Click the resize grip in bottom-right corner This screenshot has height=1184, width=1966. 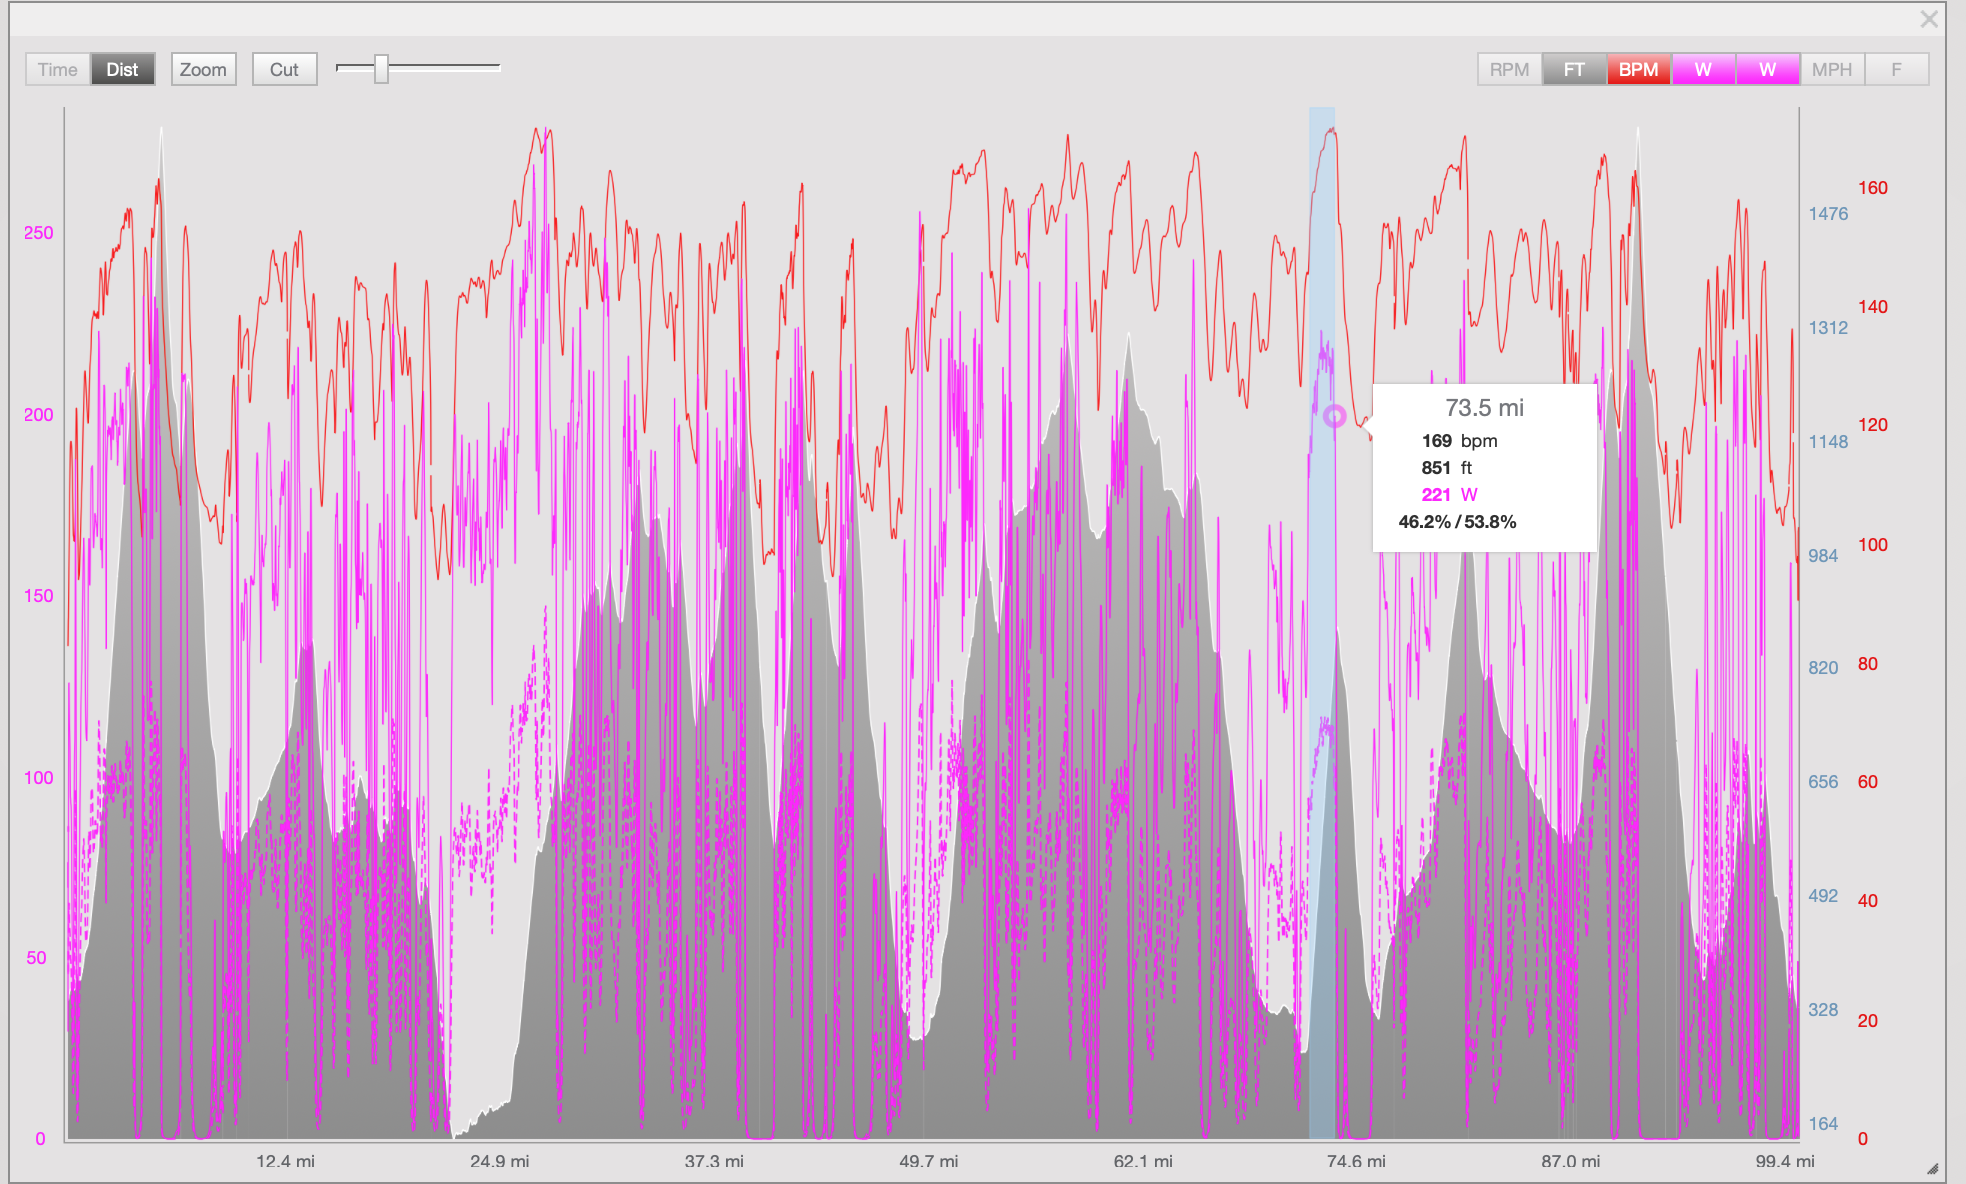(1932, 1168)
